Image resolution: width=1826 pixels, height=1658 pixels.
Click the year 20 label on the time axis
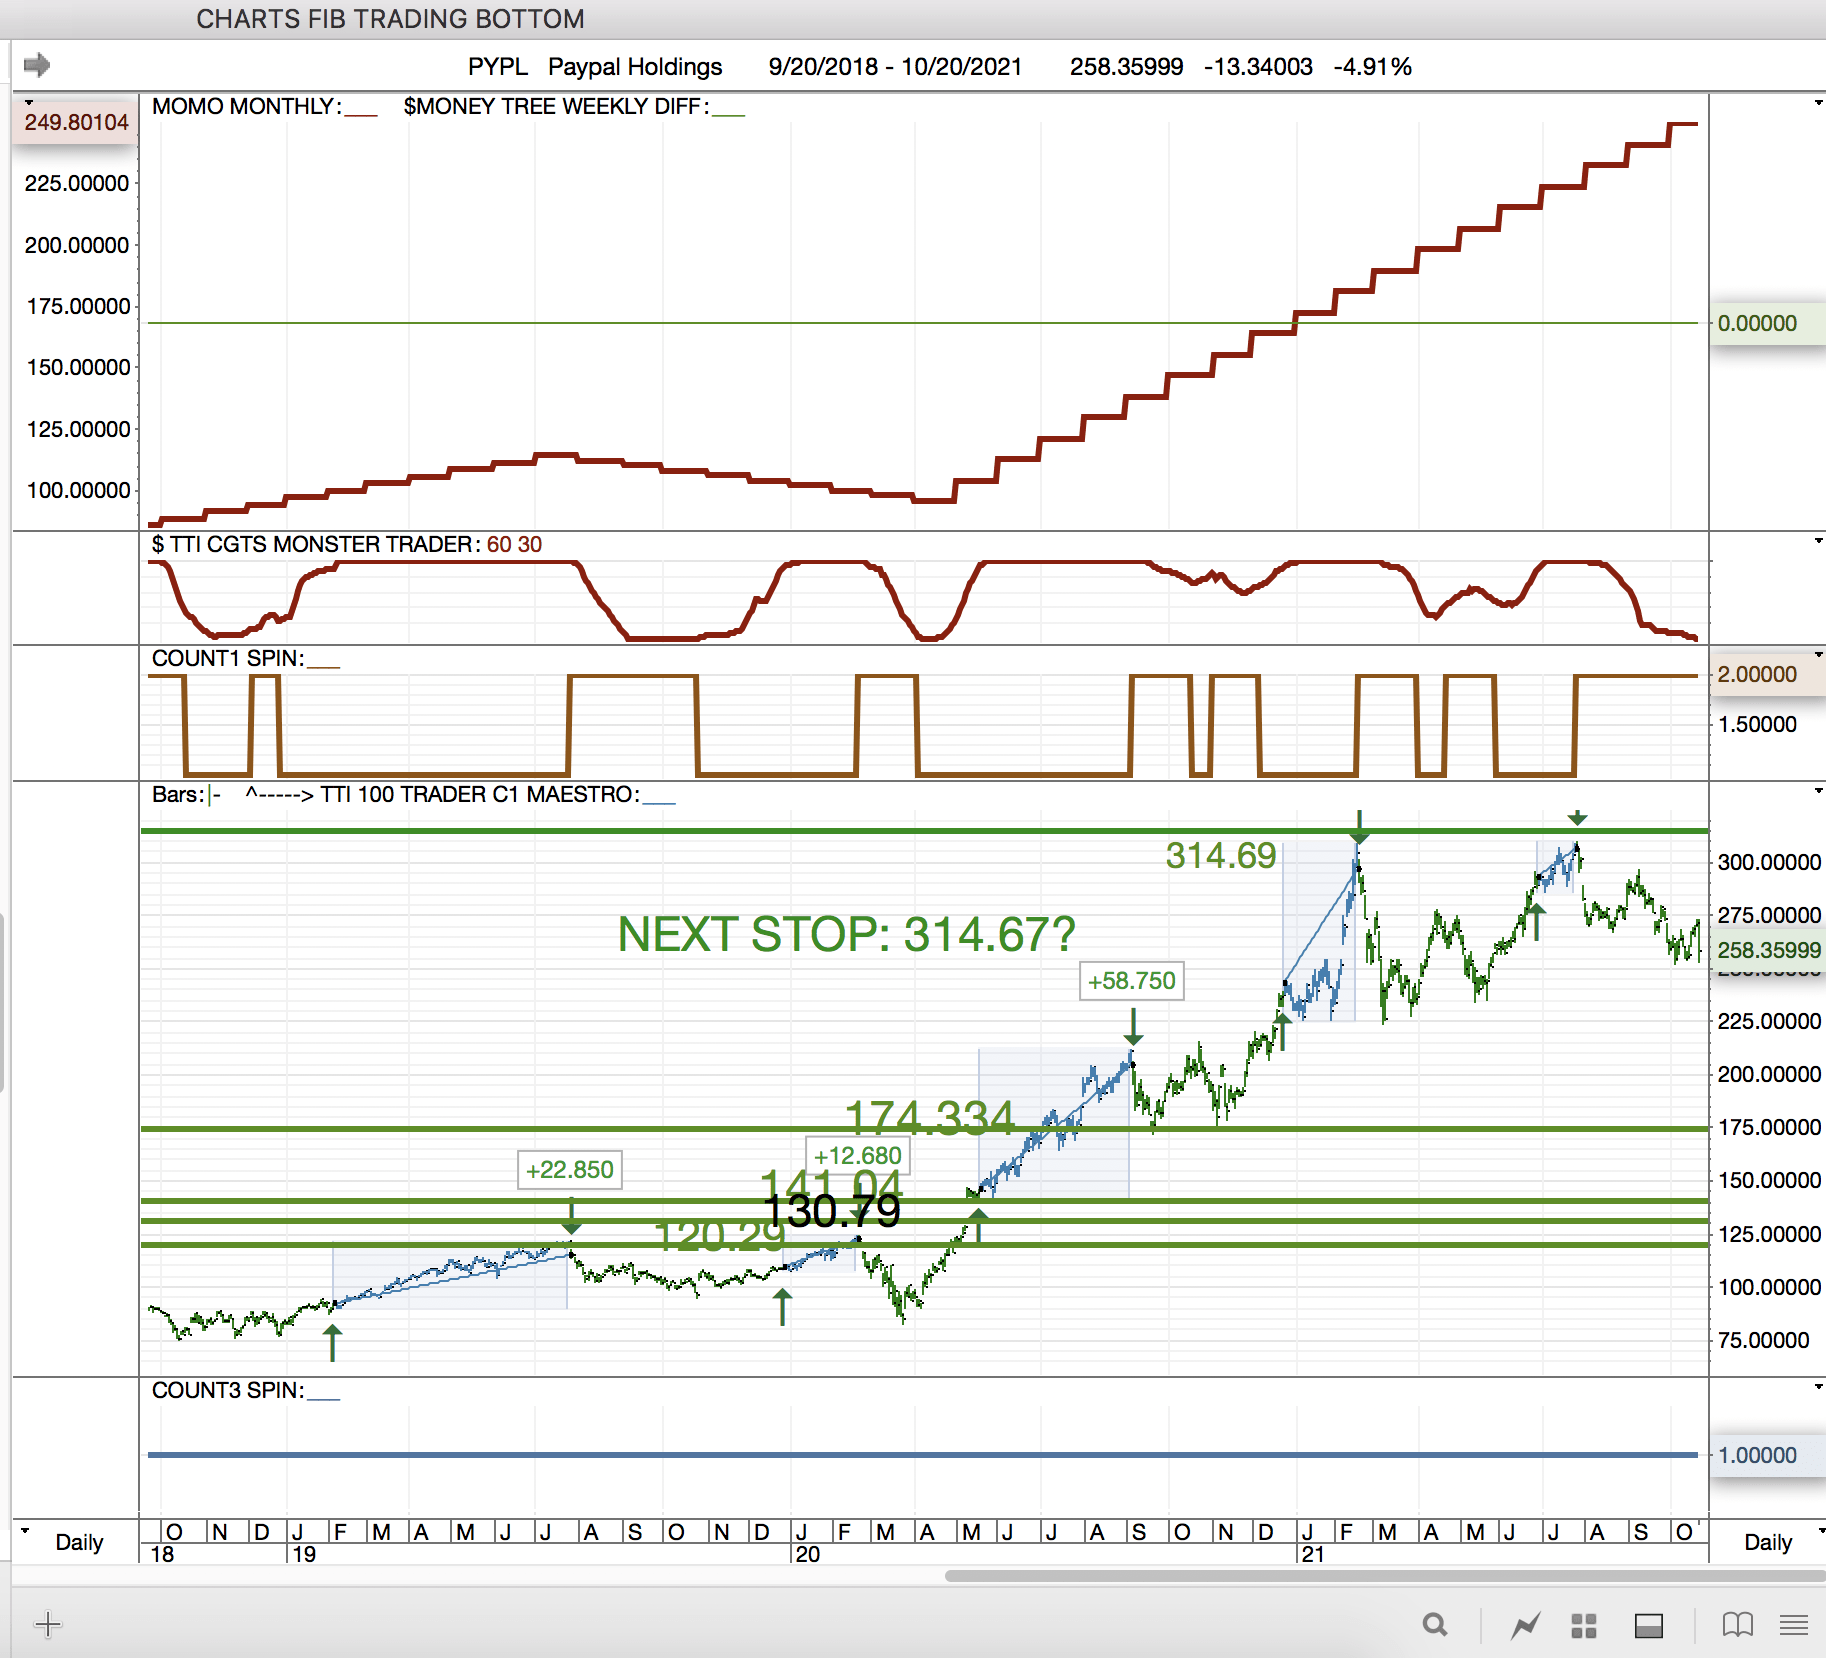(x=807, y=1554)
